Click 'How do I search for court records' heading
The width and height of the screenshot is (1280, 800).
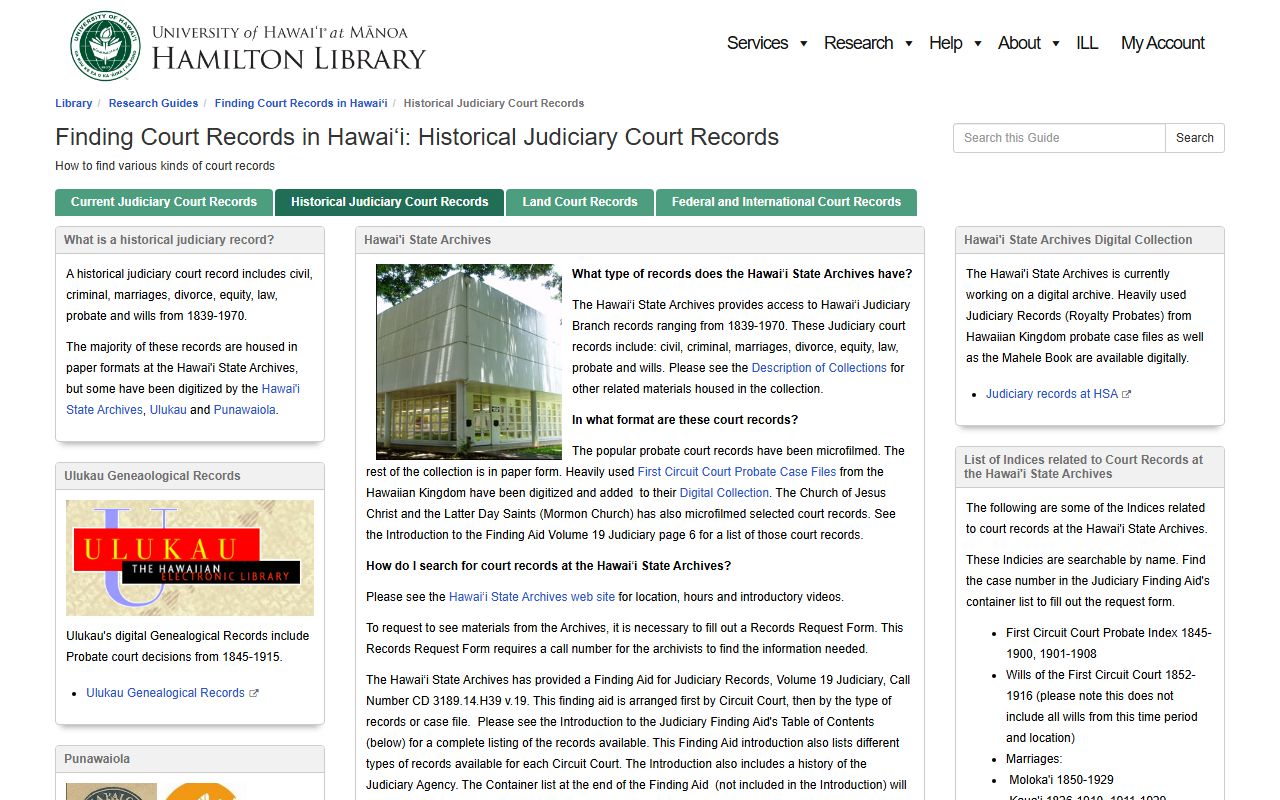coord(548,566)
